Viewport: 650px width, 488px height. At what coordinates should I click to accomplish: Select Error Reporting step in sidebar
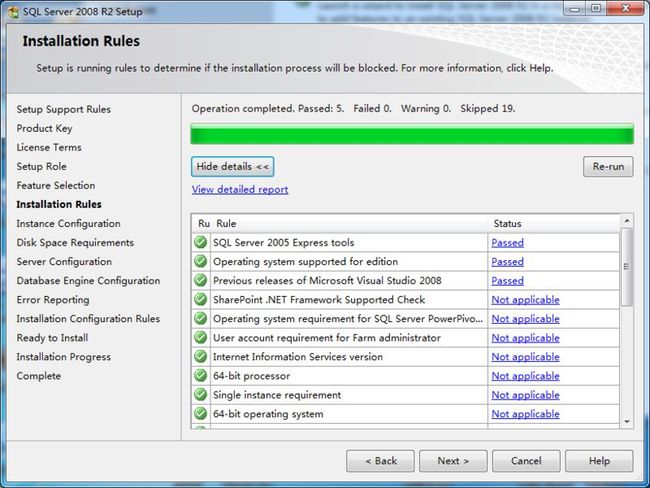[x=53, y=300]
